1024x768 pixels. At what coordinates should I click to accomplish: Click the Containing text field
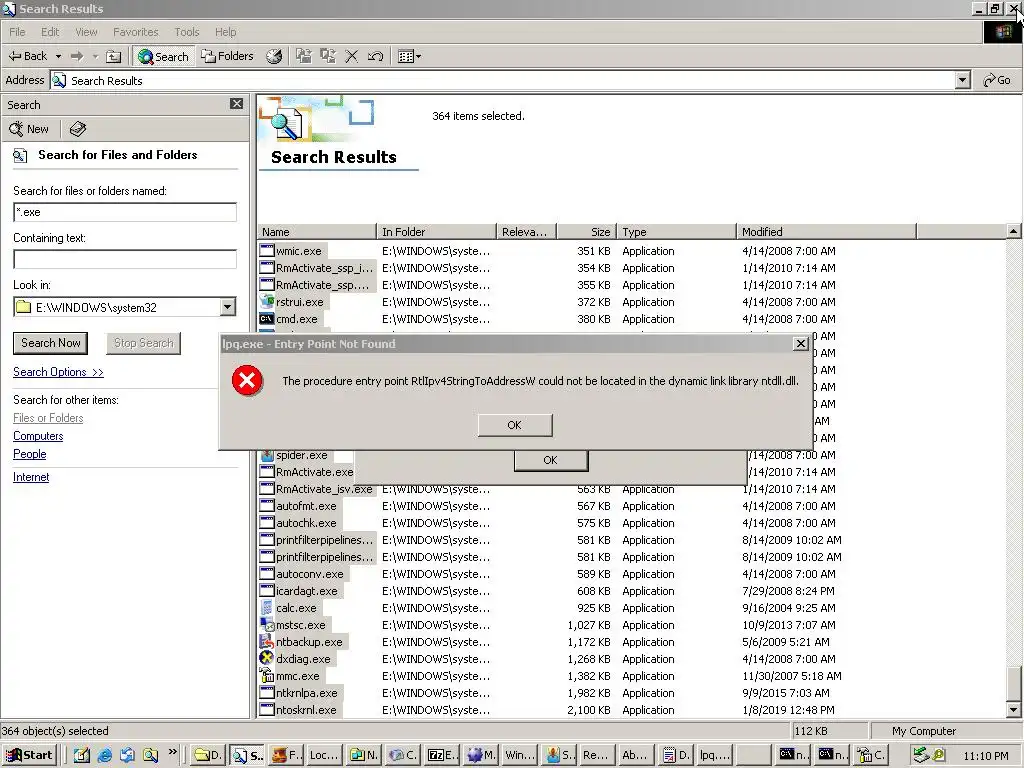(x=125, y=259)
